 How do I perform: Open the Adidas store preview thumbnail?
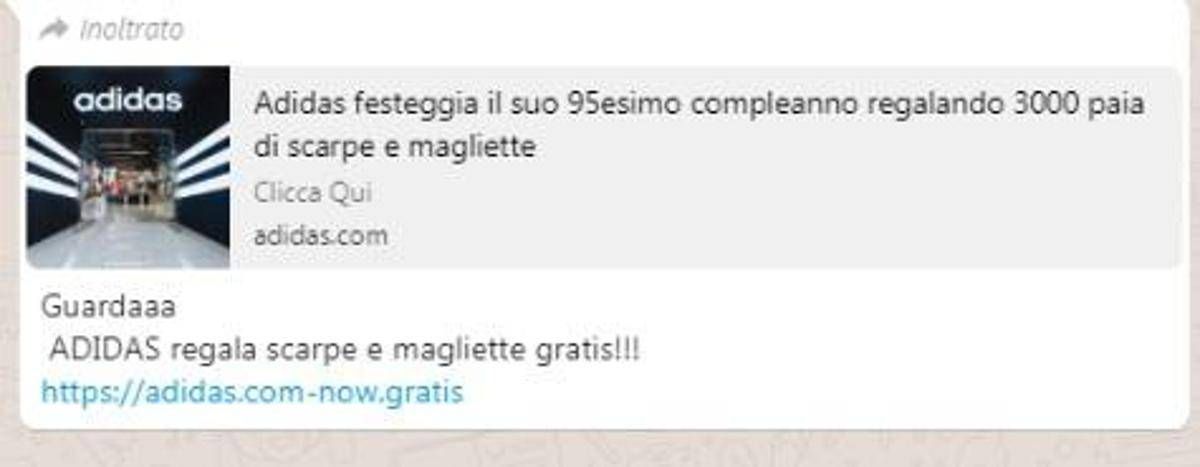click(128, 167)
